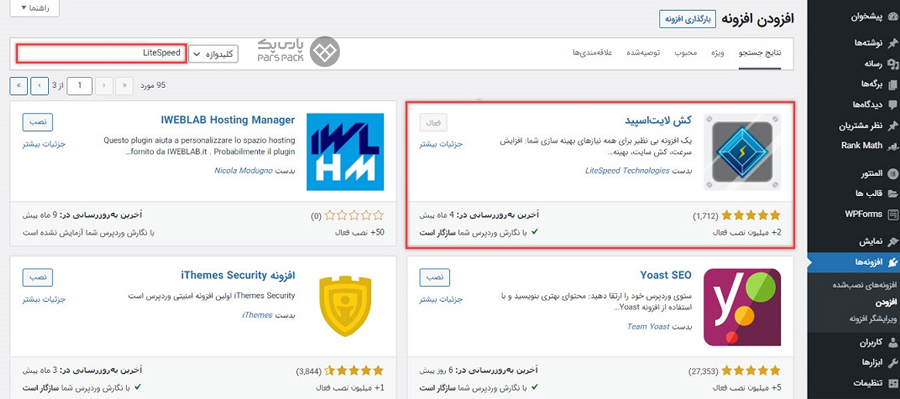Click the WPForms icon in sidebar
The image size is (900, 399).
tap(893, 214)
